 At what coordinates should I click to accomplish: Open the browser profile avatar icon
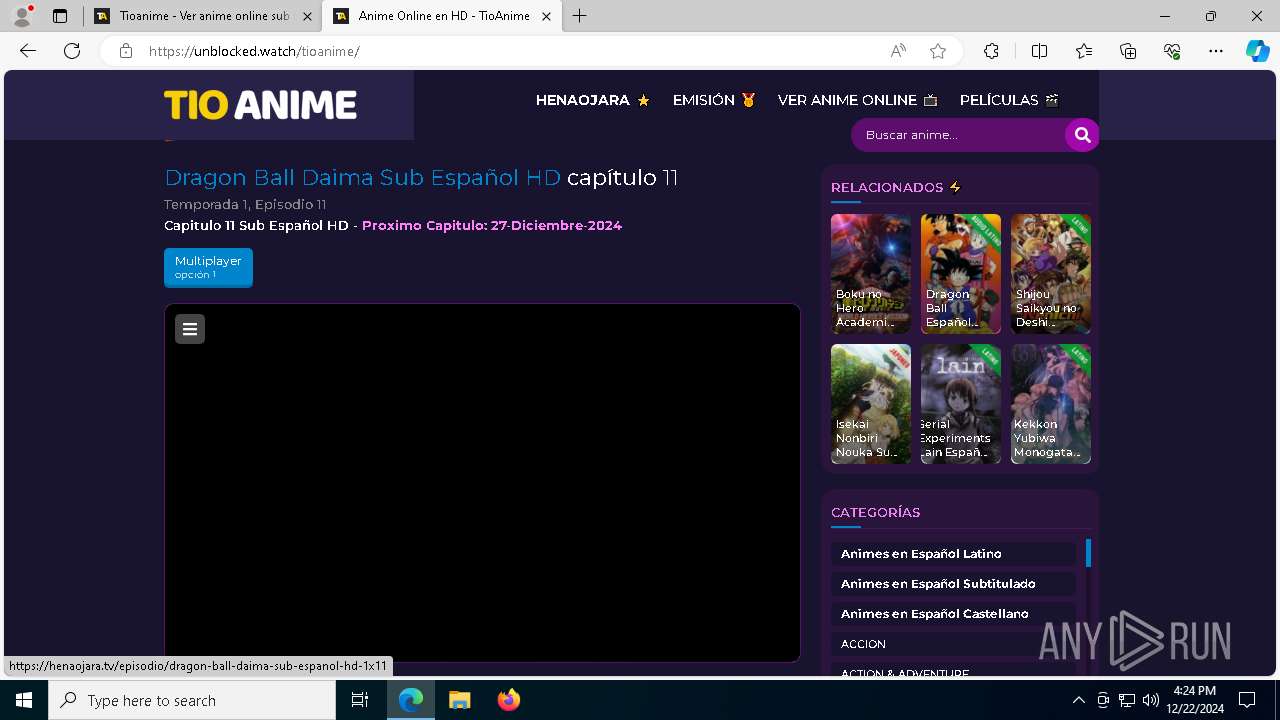[22, 16]
